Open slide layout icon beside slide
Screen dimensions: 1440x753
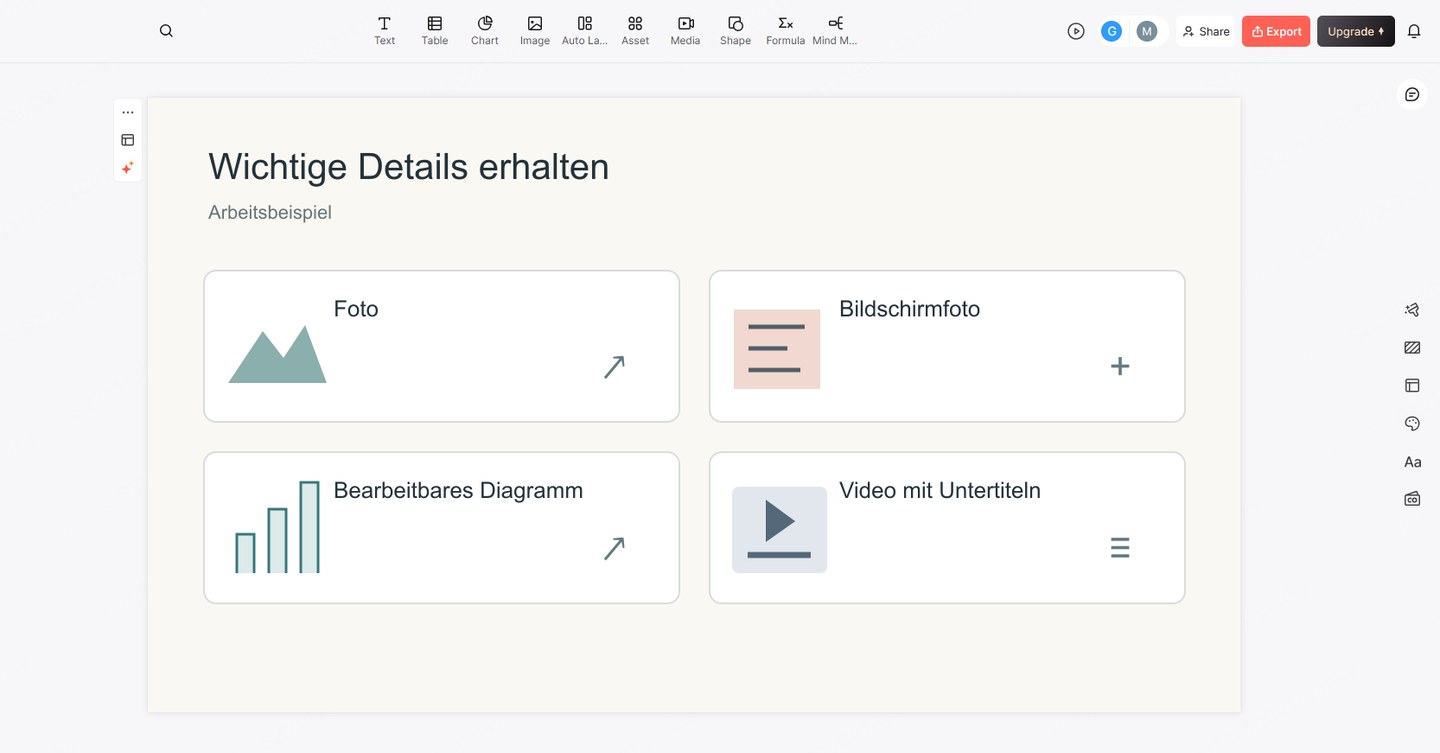point(128,140)
